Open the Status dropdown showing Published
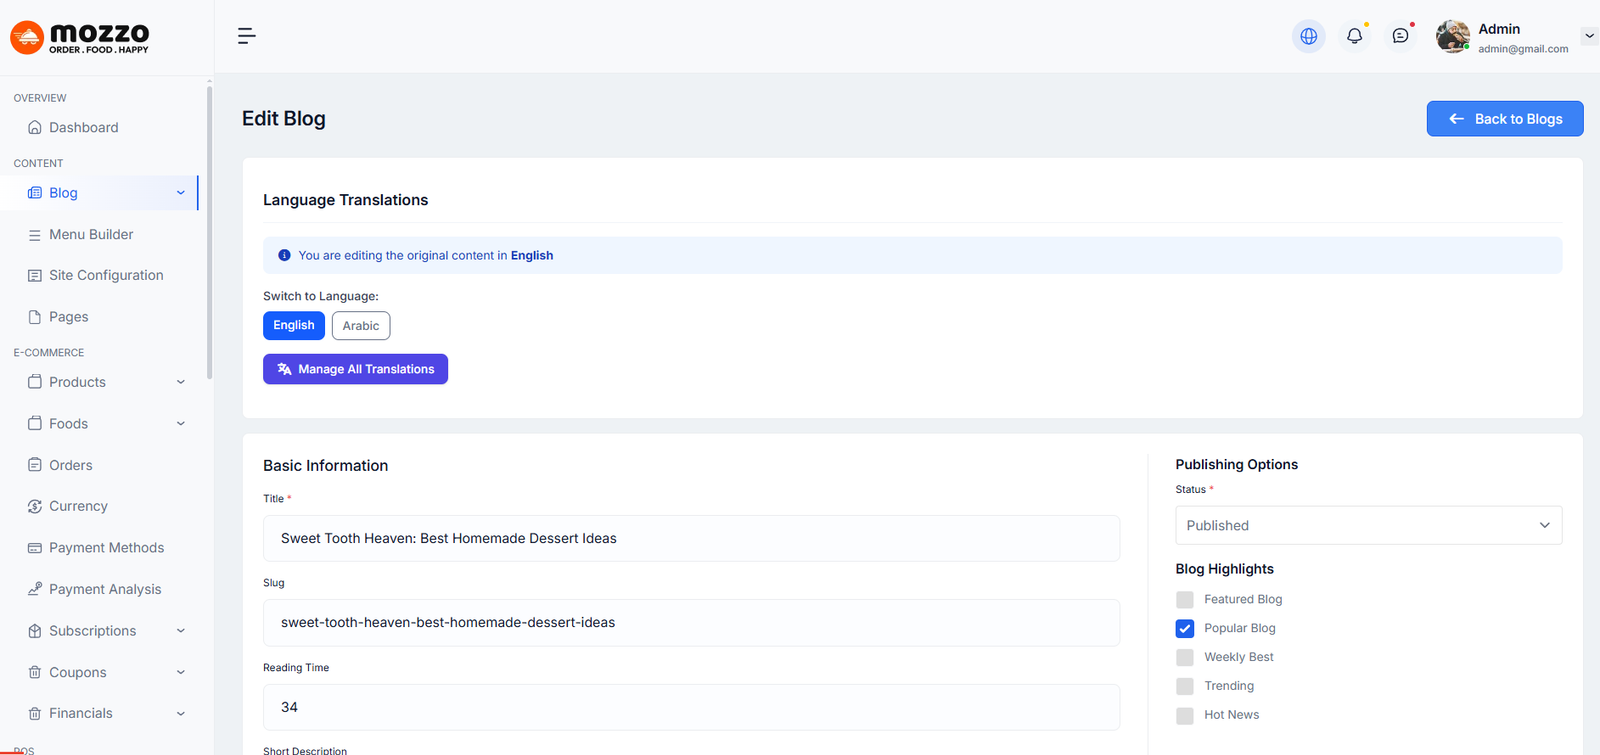The width and height of the screenshot is (1600, 755). [1368, 526]
